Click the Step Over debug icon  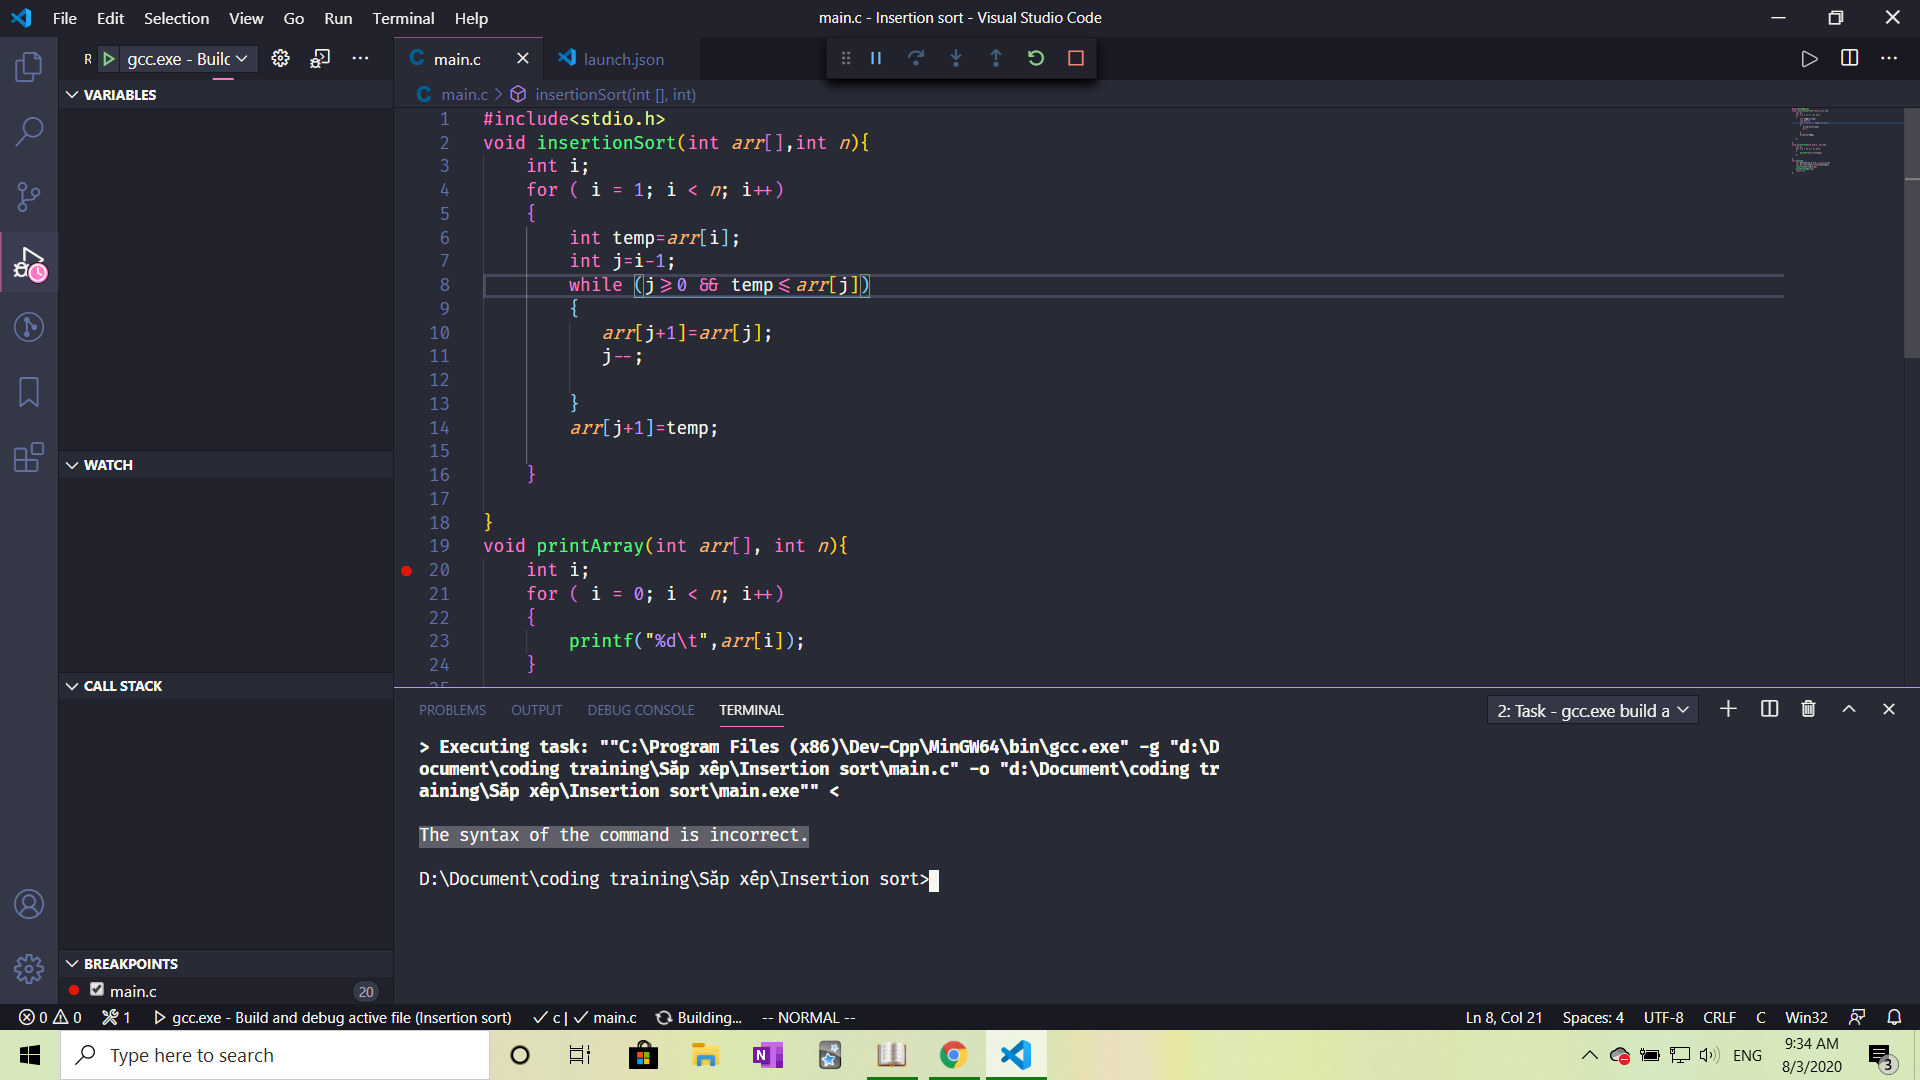coord(915,58)
